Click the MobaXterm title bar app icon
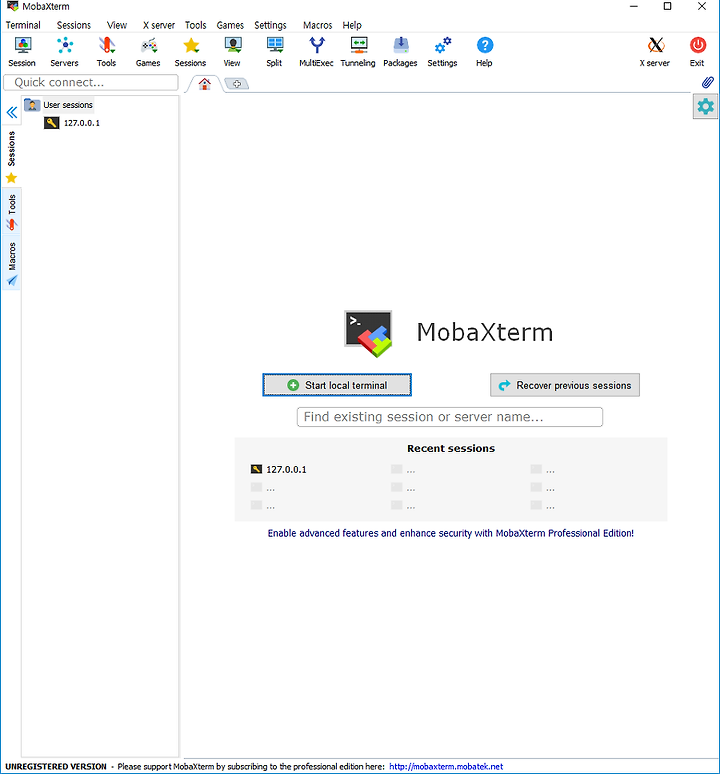Screen dimensions: 720x774 [x=12, y=6]
